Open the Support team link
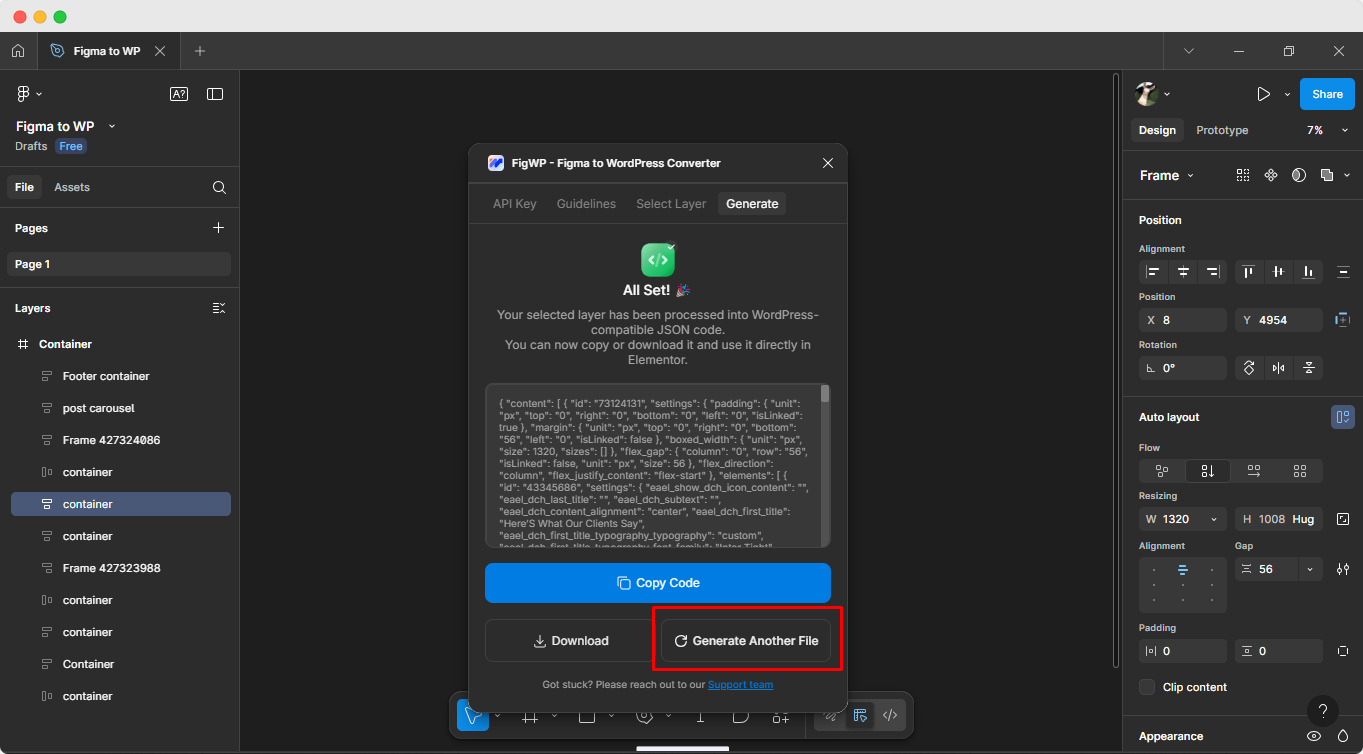 [x=740, y=685]
